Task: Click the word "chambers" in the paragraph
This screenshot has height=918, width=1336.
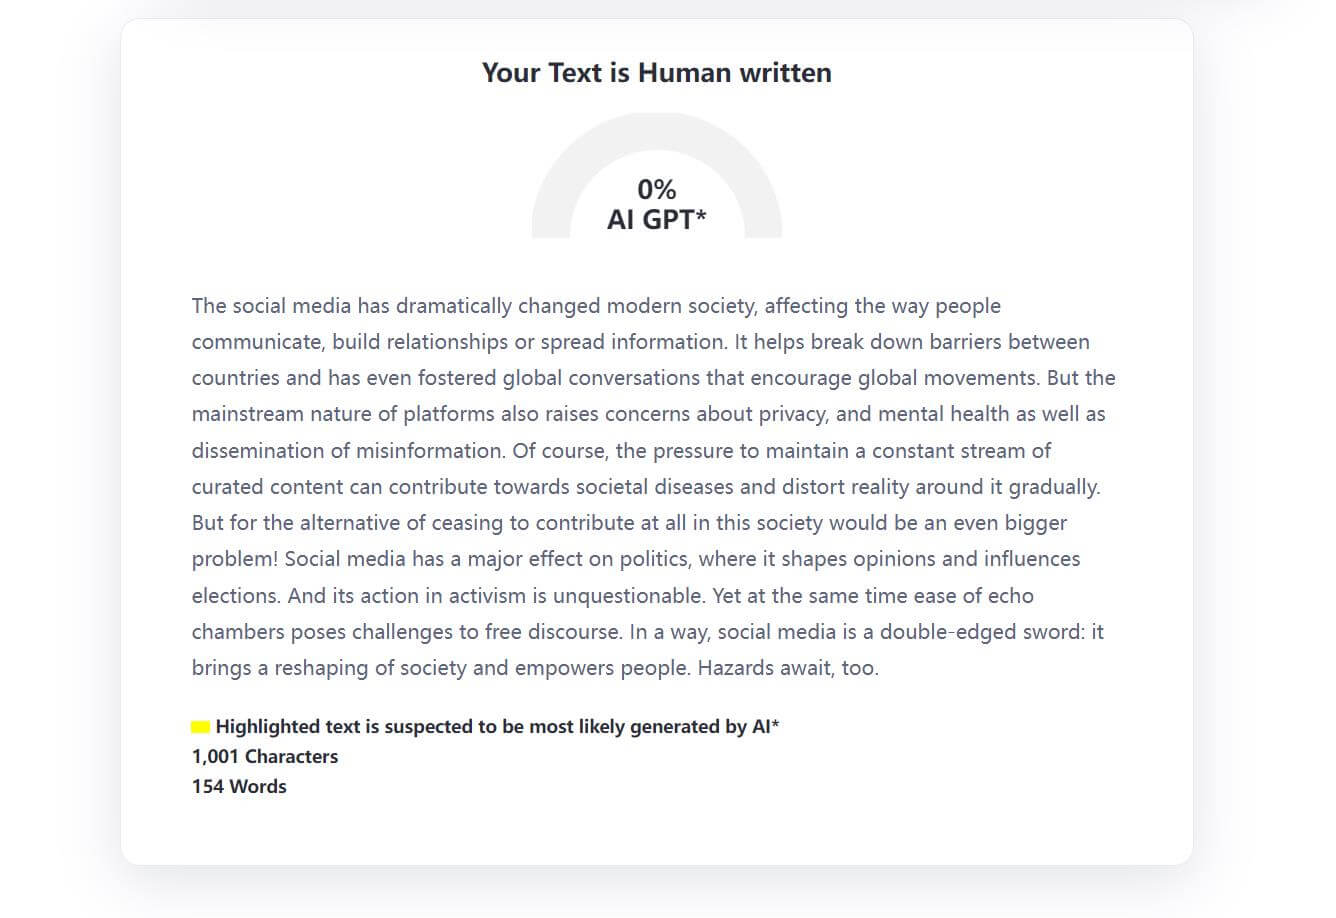Action: tap(237, 632)
